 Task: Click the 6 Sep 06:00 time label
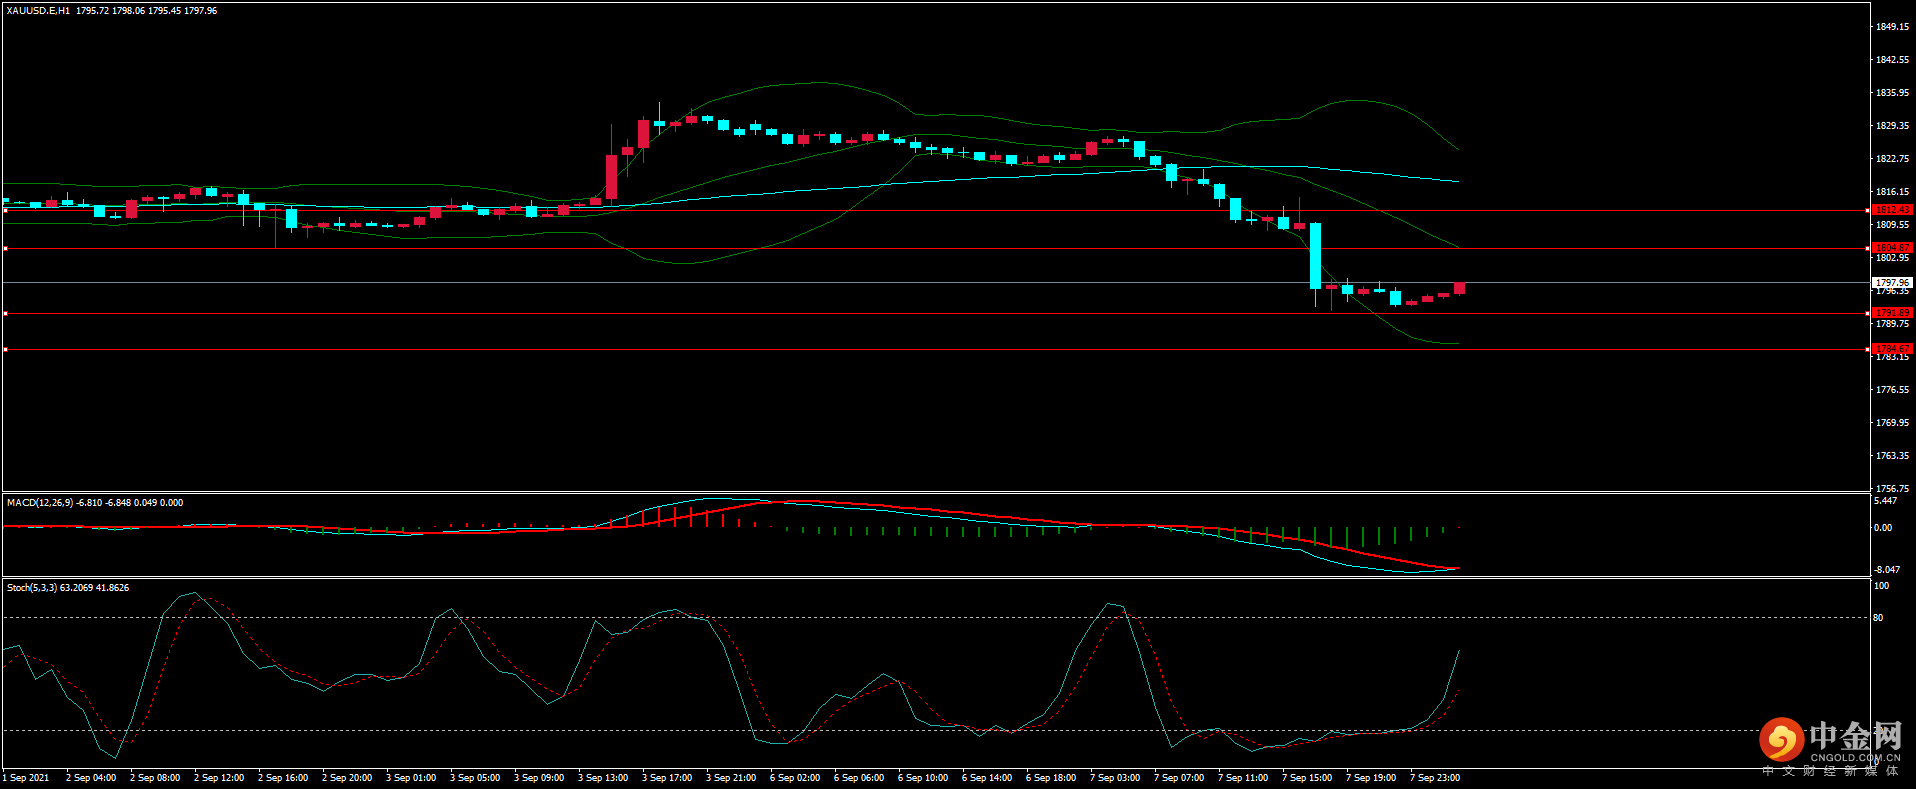859,778
